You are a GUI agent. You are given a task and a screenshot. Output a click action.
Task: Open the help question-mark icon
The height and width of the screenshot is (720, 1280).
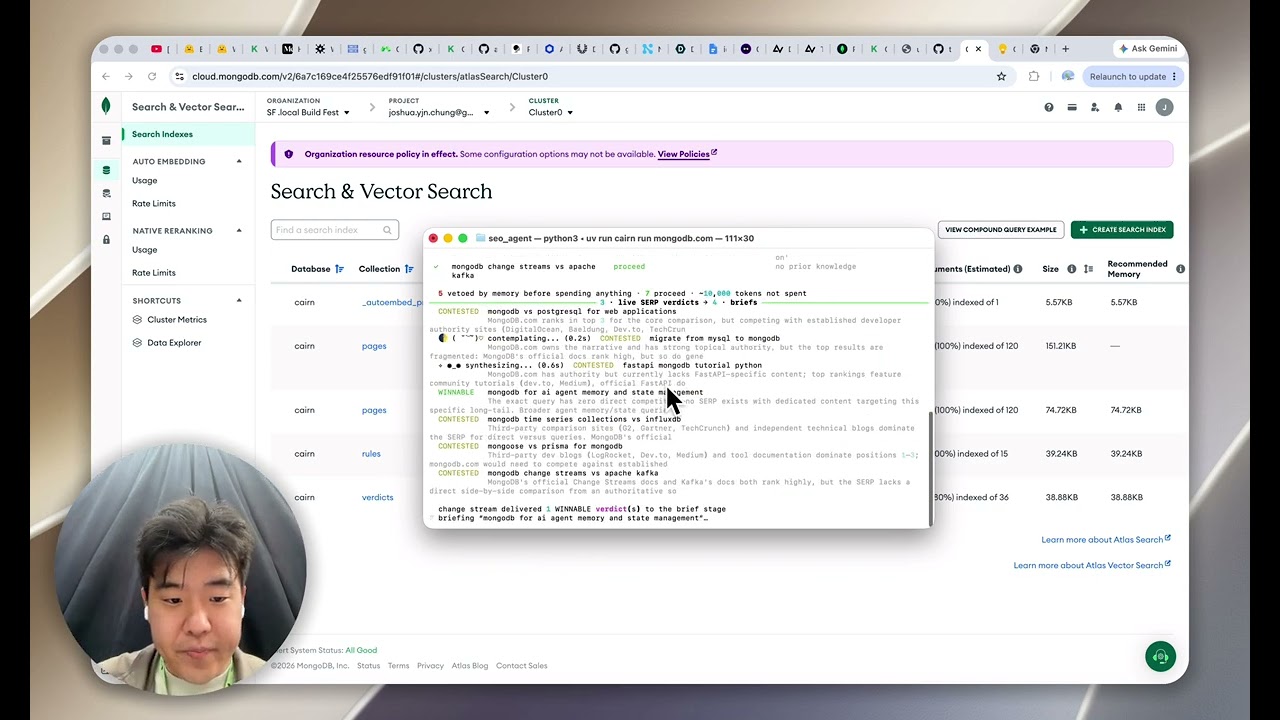click(x=1049, y=107)
